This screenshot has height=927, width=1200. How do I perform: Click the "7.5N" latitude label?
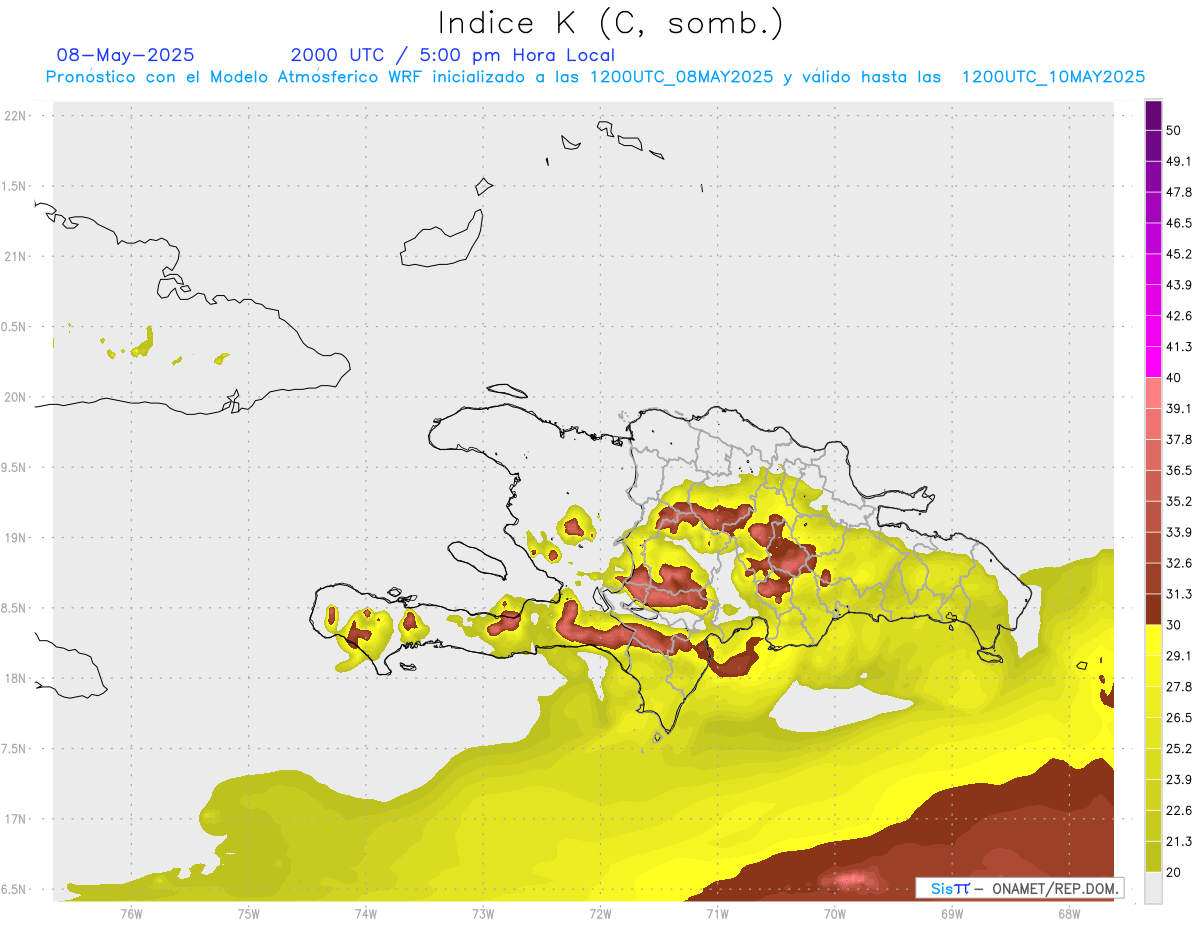(x=14, y=748)
